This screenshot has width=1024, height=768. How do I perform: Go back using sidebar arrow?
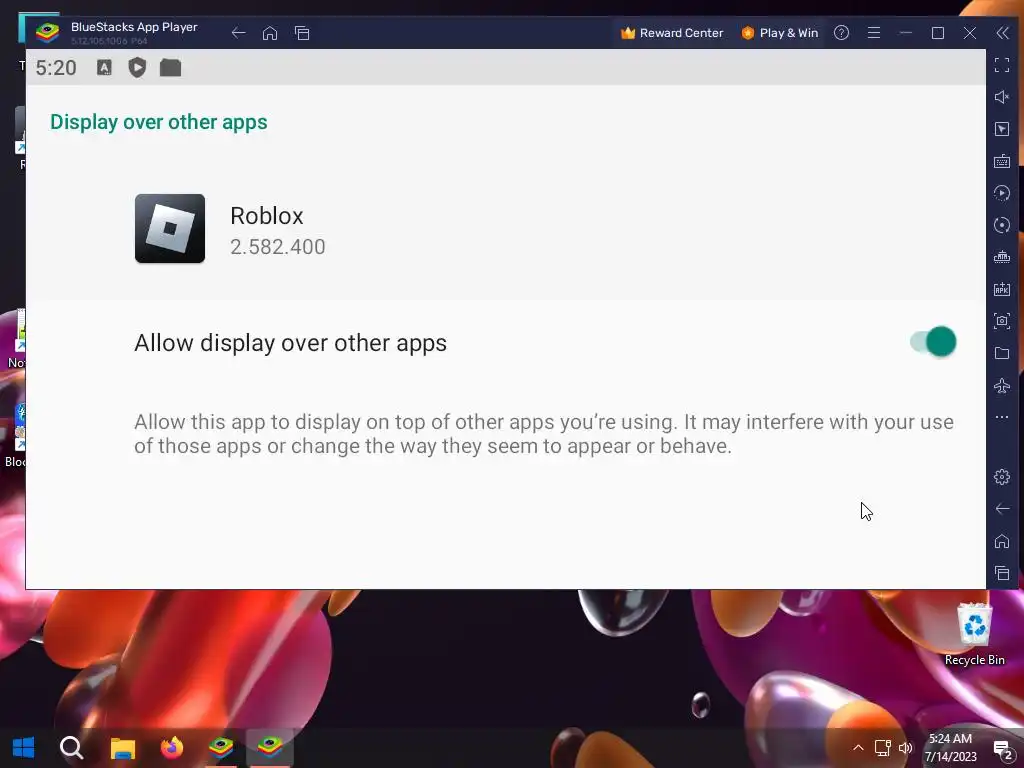(x=1002, y=509)
